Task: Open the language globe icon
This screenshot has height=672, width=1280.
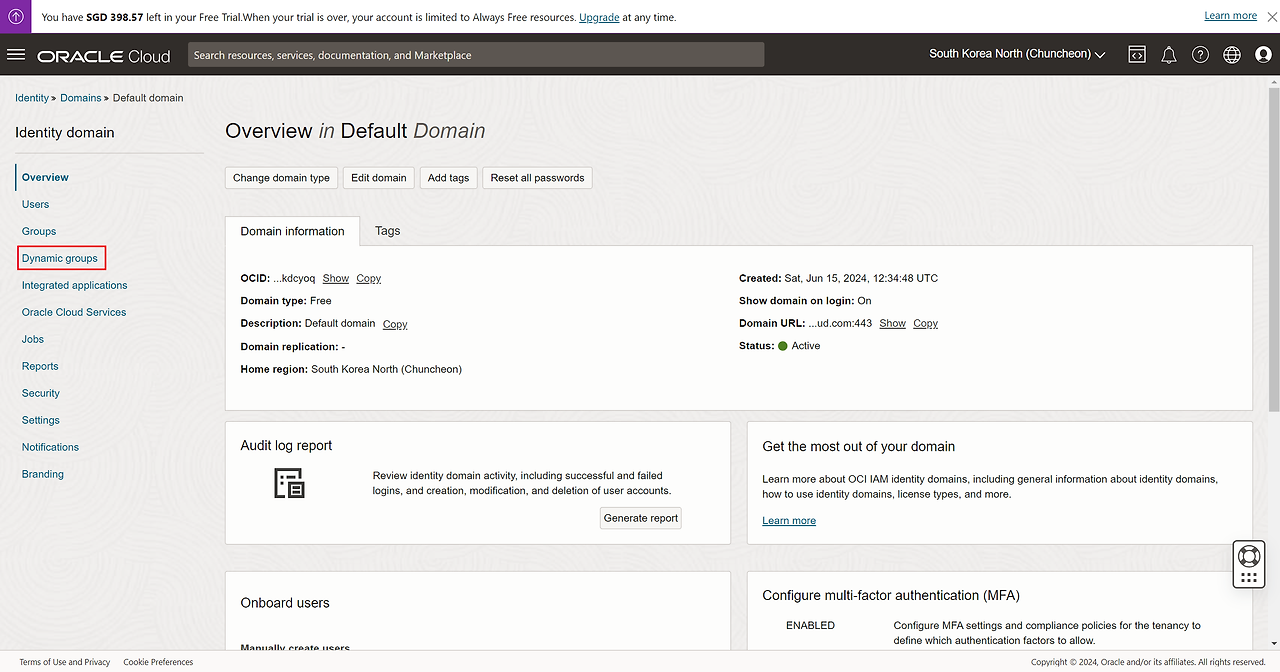Action: [1232, 55]
